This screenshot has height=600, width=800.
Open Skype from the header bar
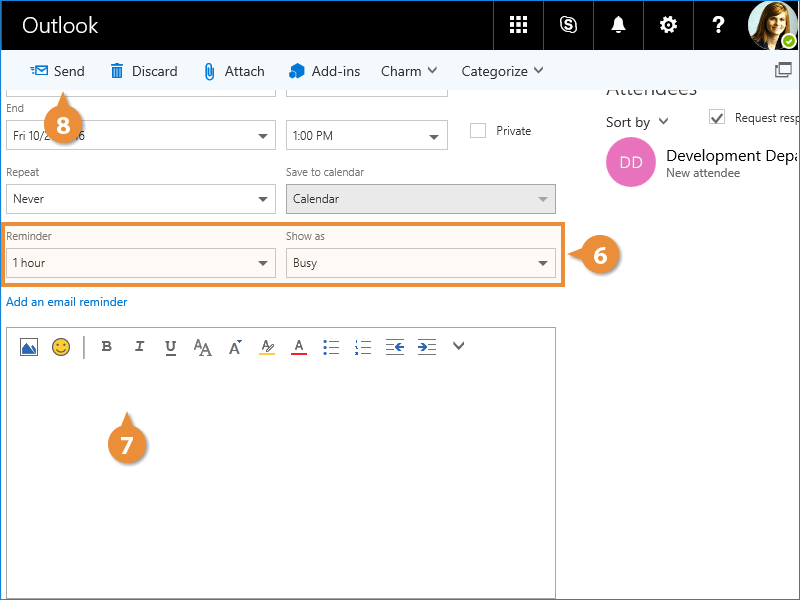(568, 25)
